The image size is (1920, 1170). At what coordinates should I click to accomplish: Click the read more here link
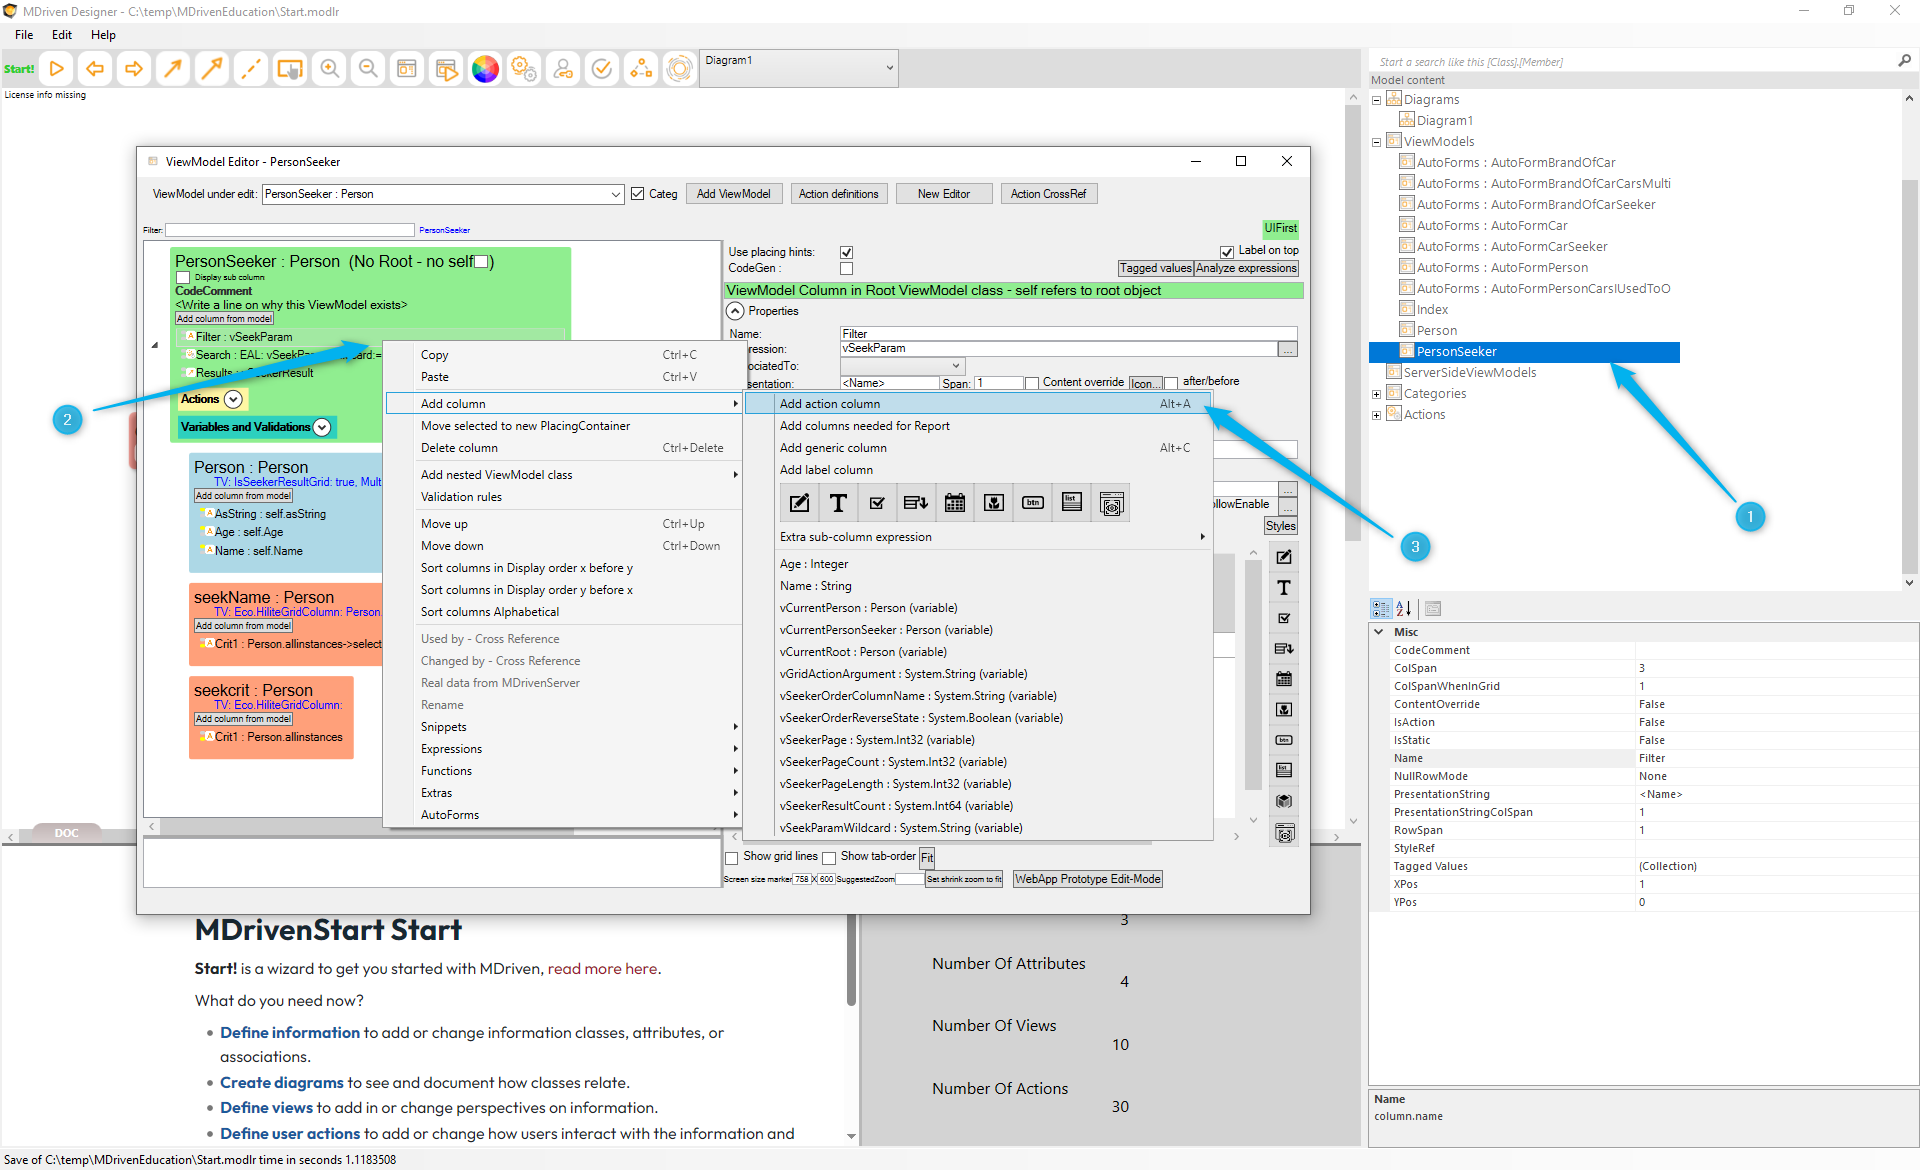[x=602, y=968]
